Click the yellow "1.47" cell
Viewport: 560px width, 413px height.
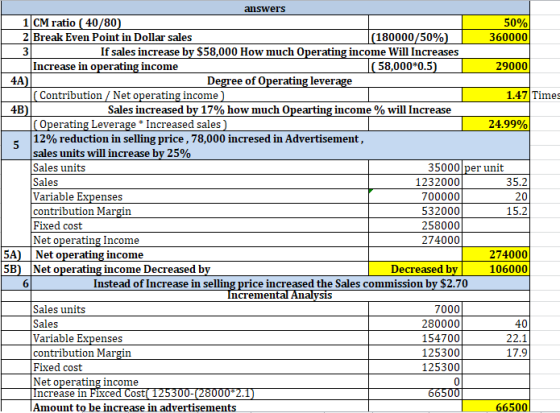496,95
